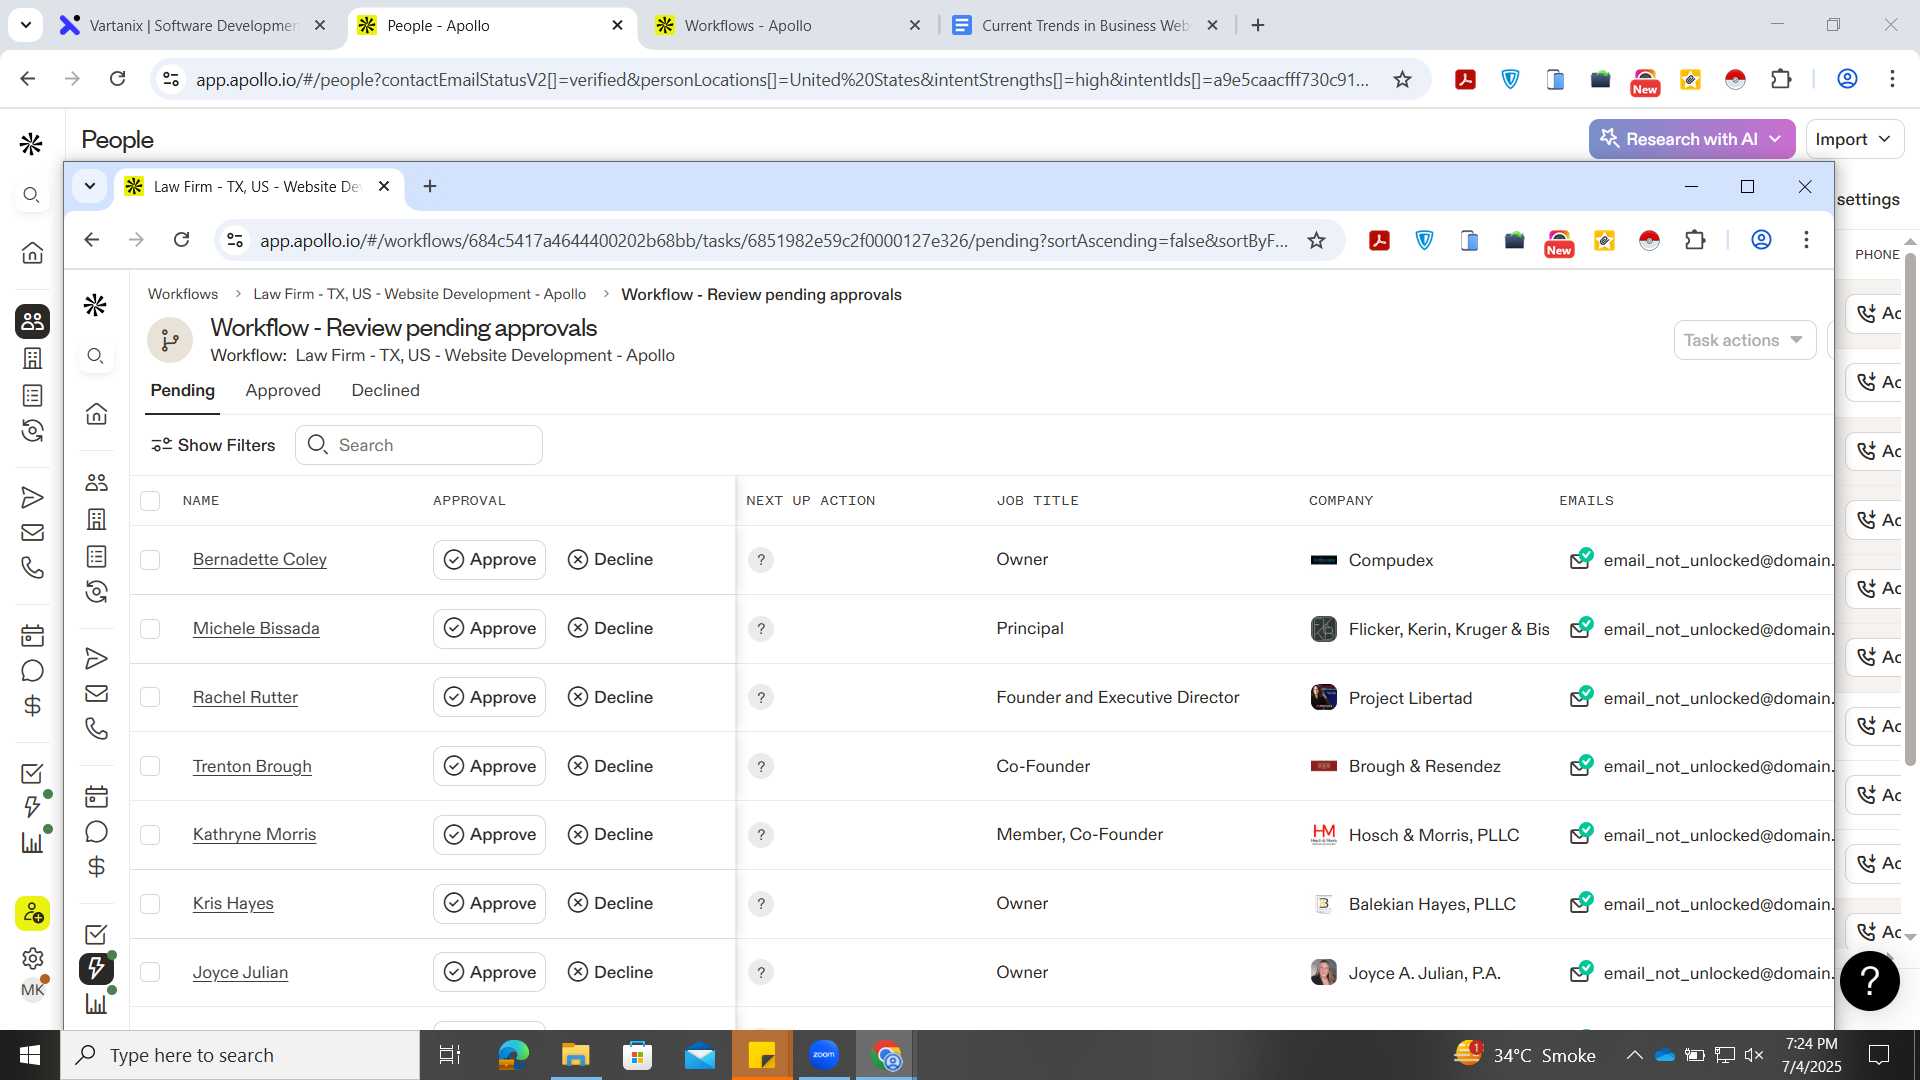
Task: Open the Import dropdown in People window
Action: tap(1853, 139)
